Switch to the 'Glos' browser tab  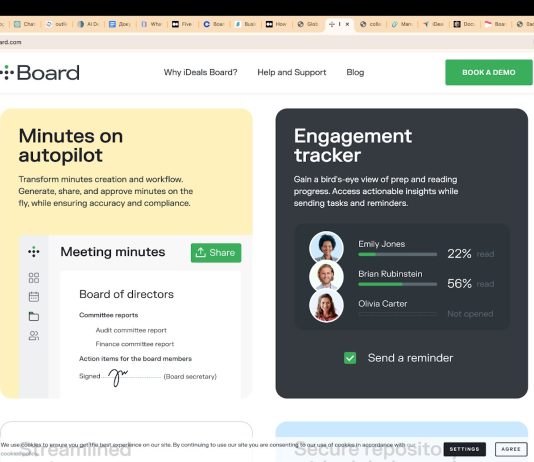point(308,24)
